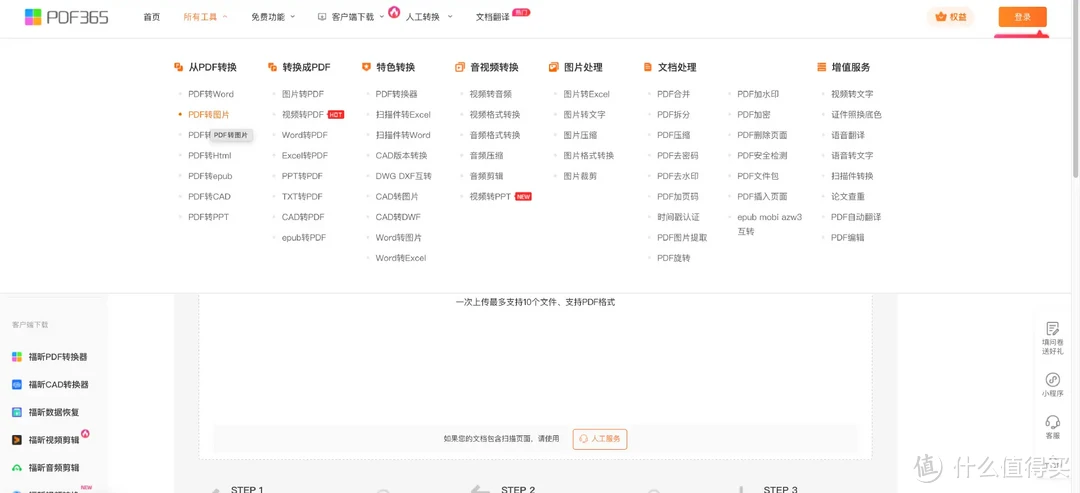Choose PDF转PPT in the menu
Viewport: 1080px width, 493px height.
[x=208, y=217]
